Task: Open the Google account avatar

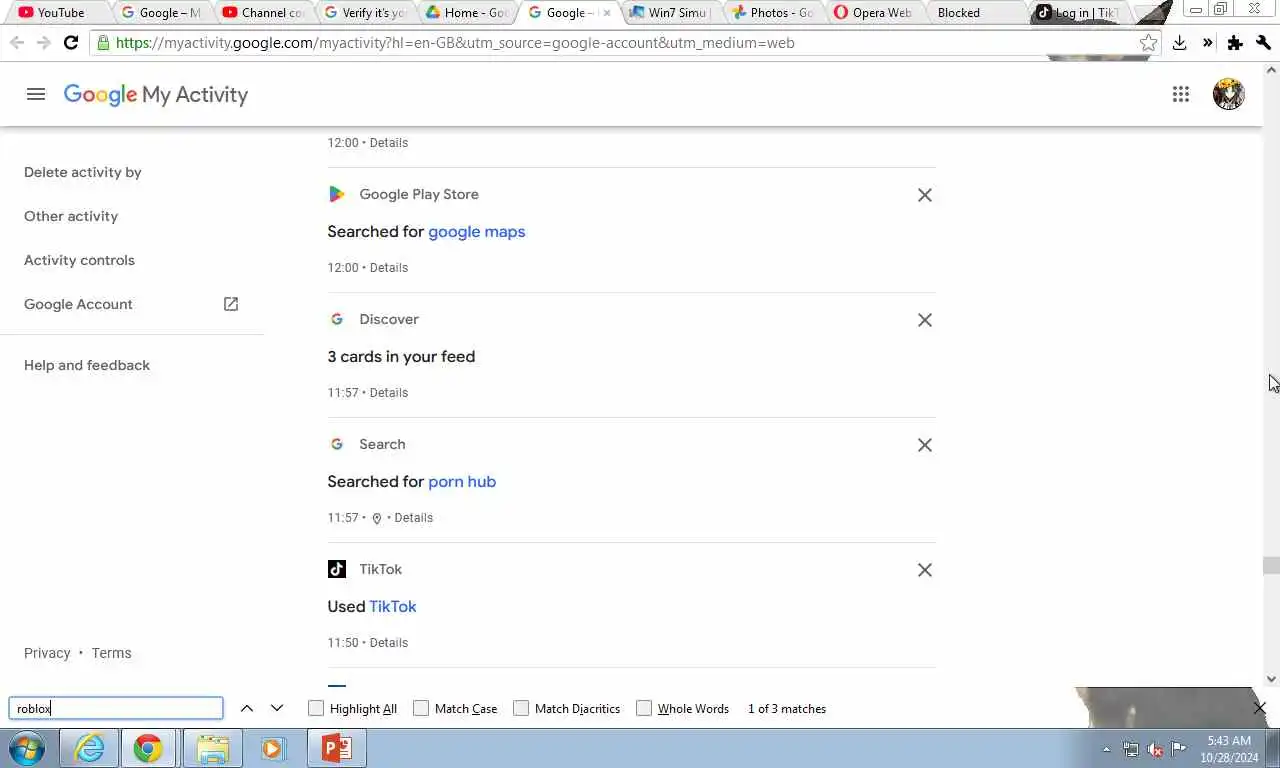Action: tap(1228, 94)
